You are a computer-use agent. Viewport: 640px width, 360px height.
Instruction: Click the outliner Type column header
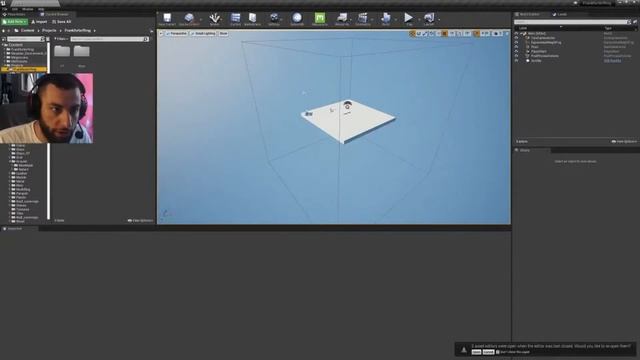608,28
